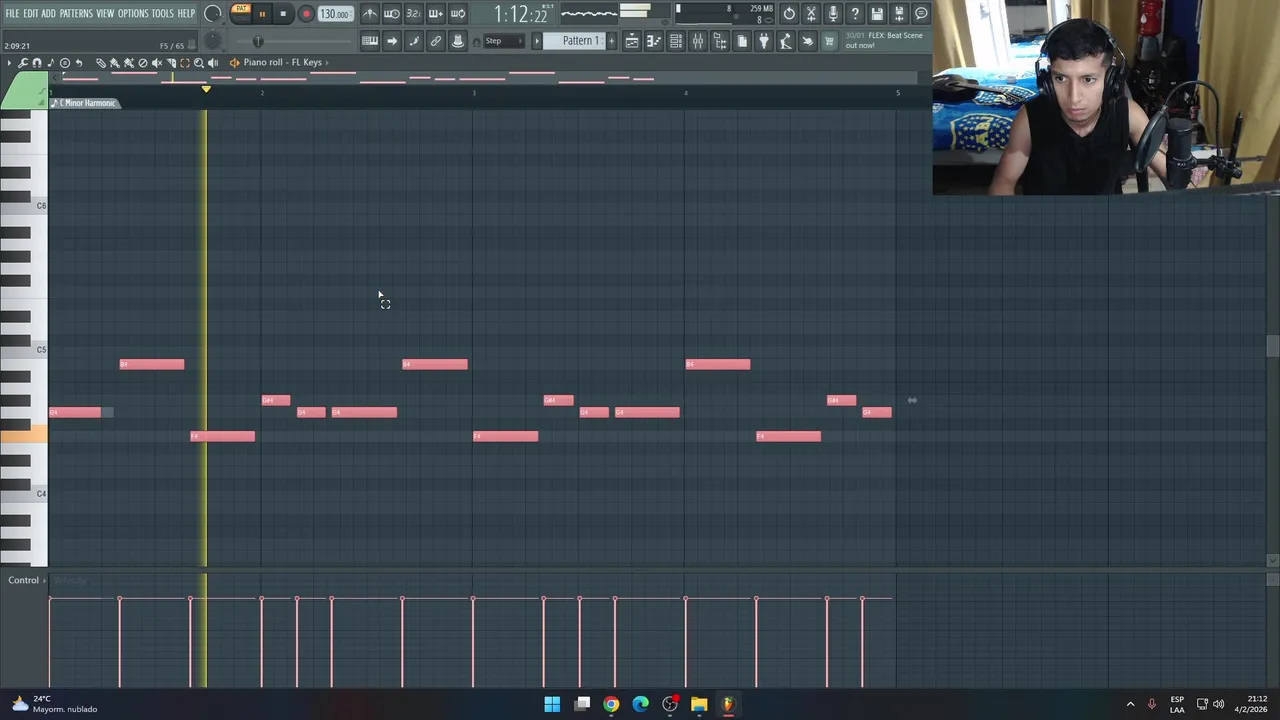The image size is (1280, 720).
Task: Click the main pitch knob
Action: click(x=212, y=41)
